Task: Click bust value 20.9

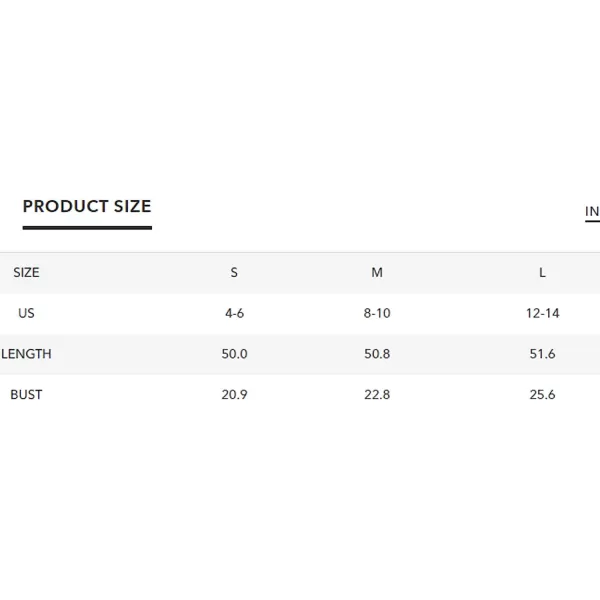Action: (234, 395)
